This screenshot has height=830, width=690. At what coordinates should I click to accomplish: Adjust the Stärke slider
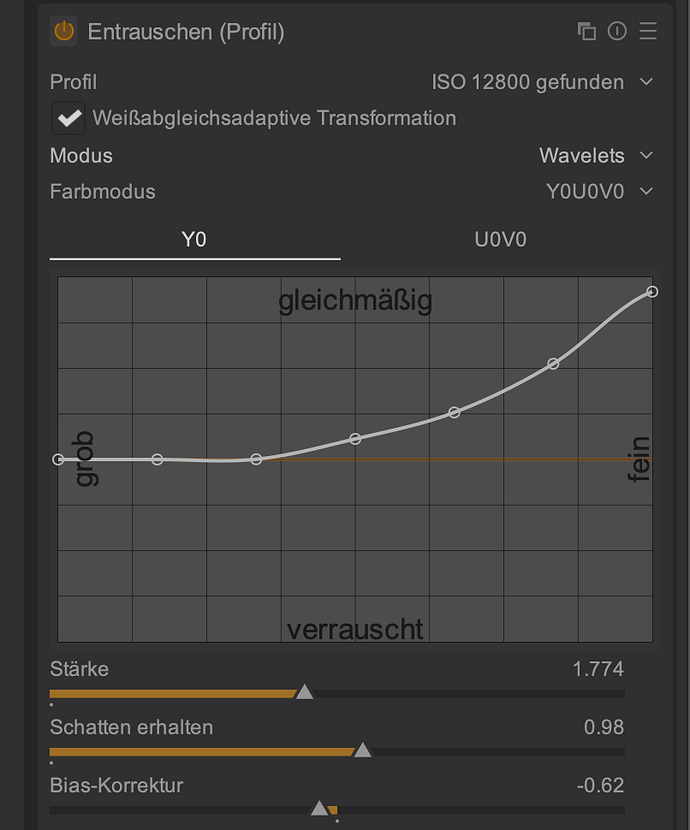[305, 692]
